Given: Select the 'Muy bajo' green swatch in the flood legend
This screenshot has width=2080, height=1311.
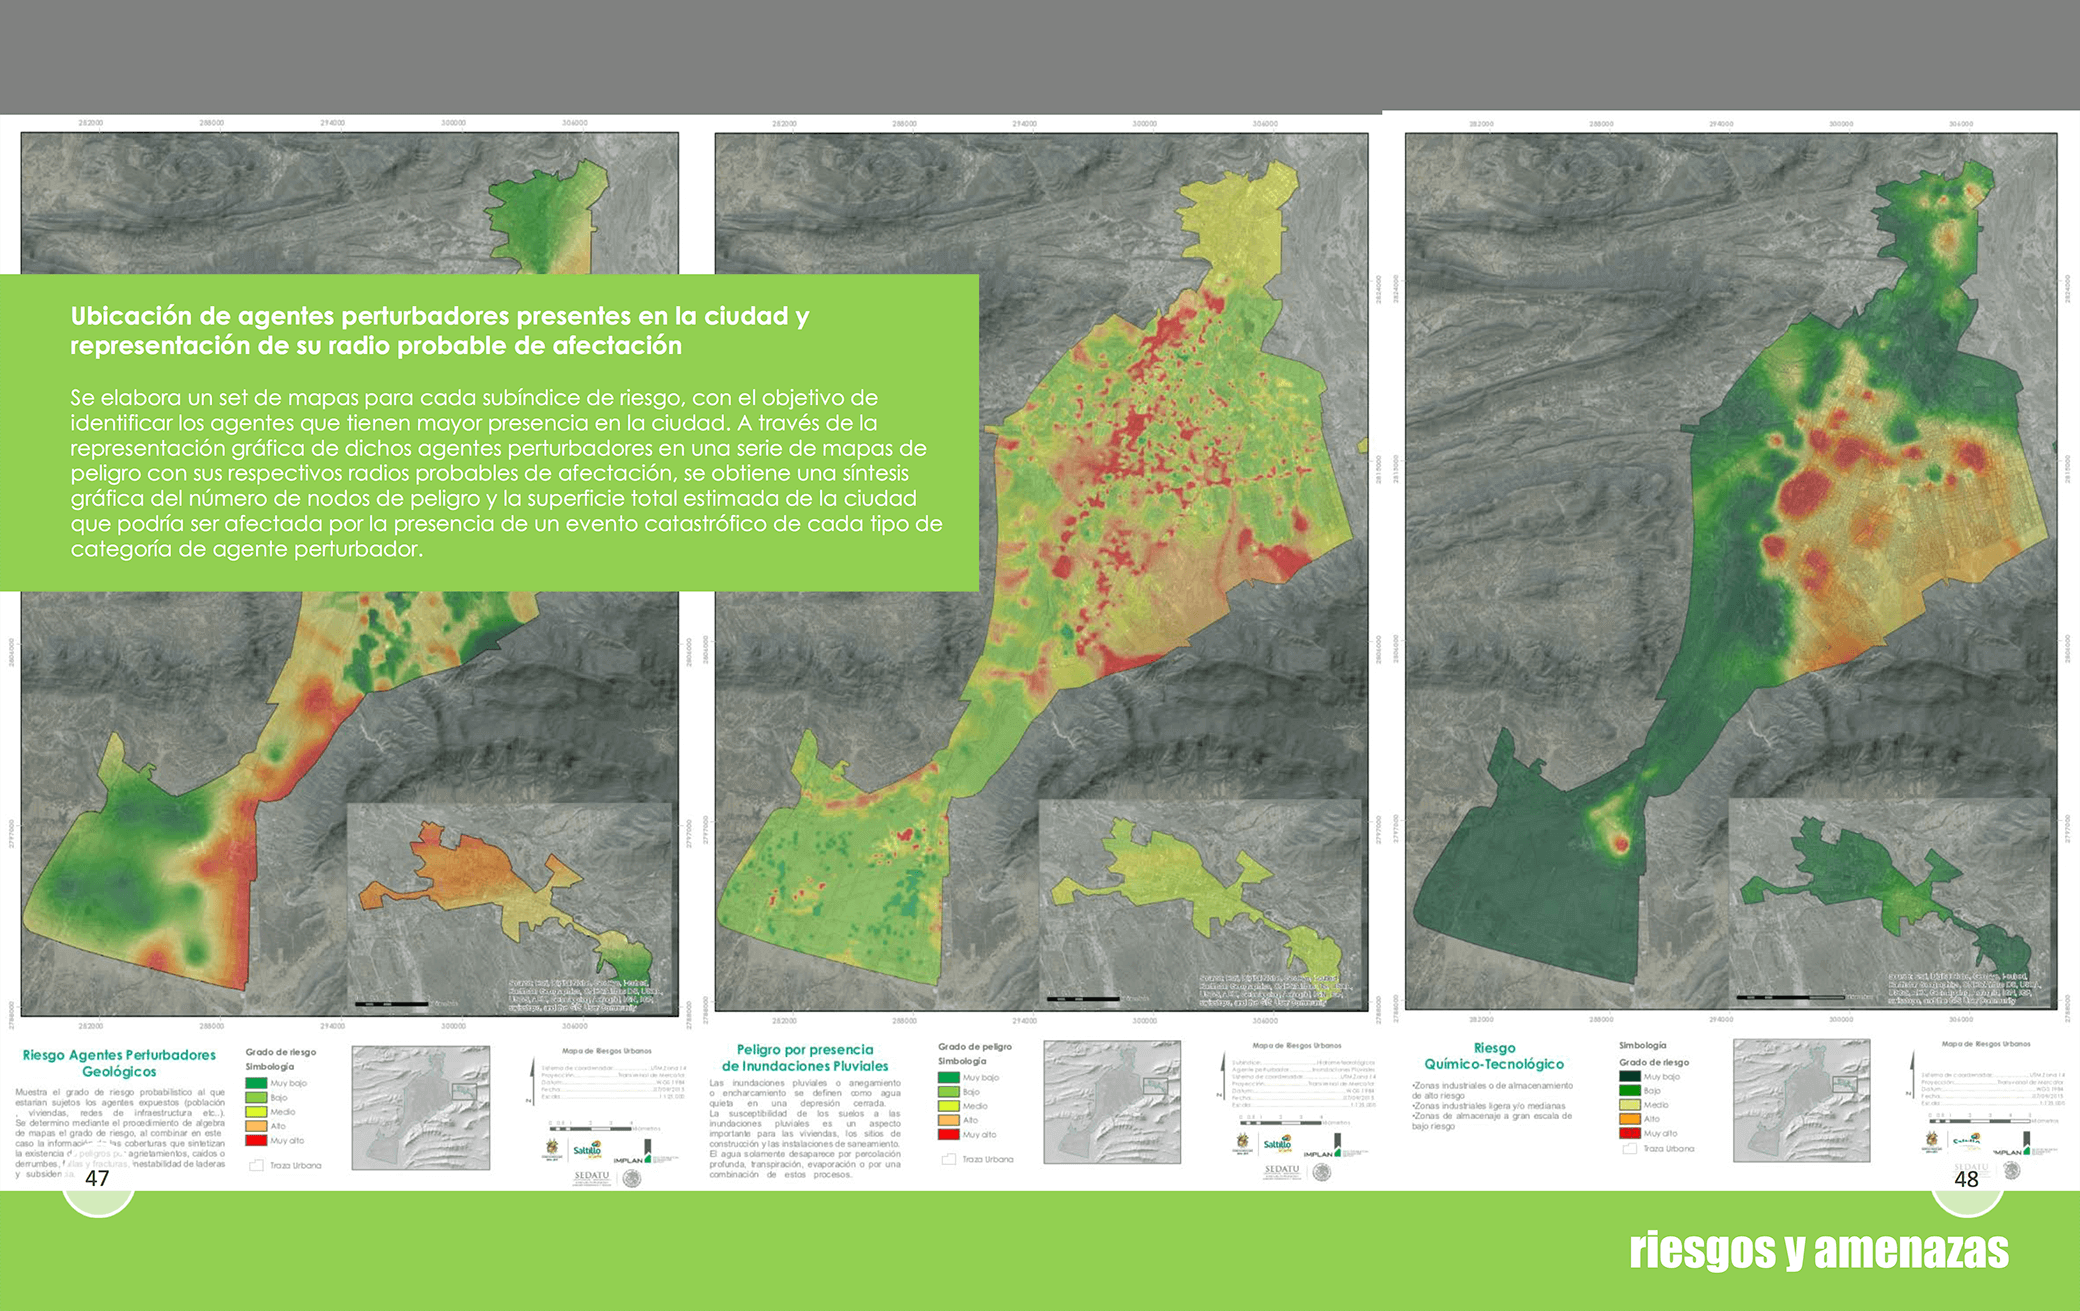Looking at the screenshot, I should point(948,1077).
